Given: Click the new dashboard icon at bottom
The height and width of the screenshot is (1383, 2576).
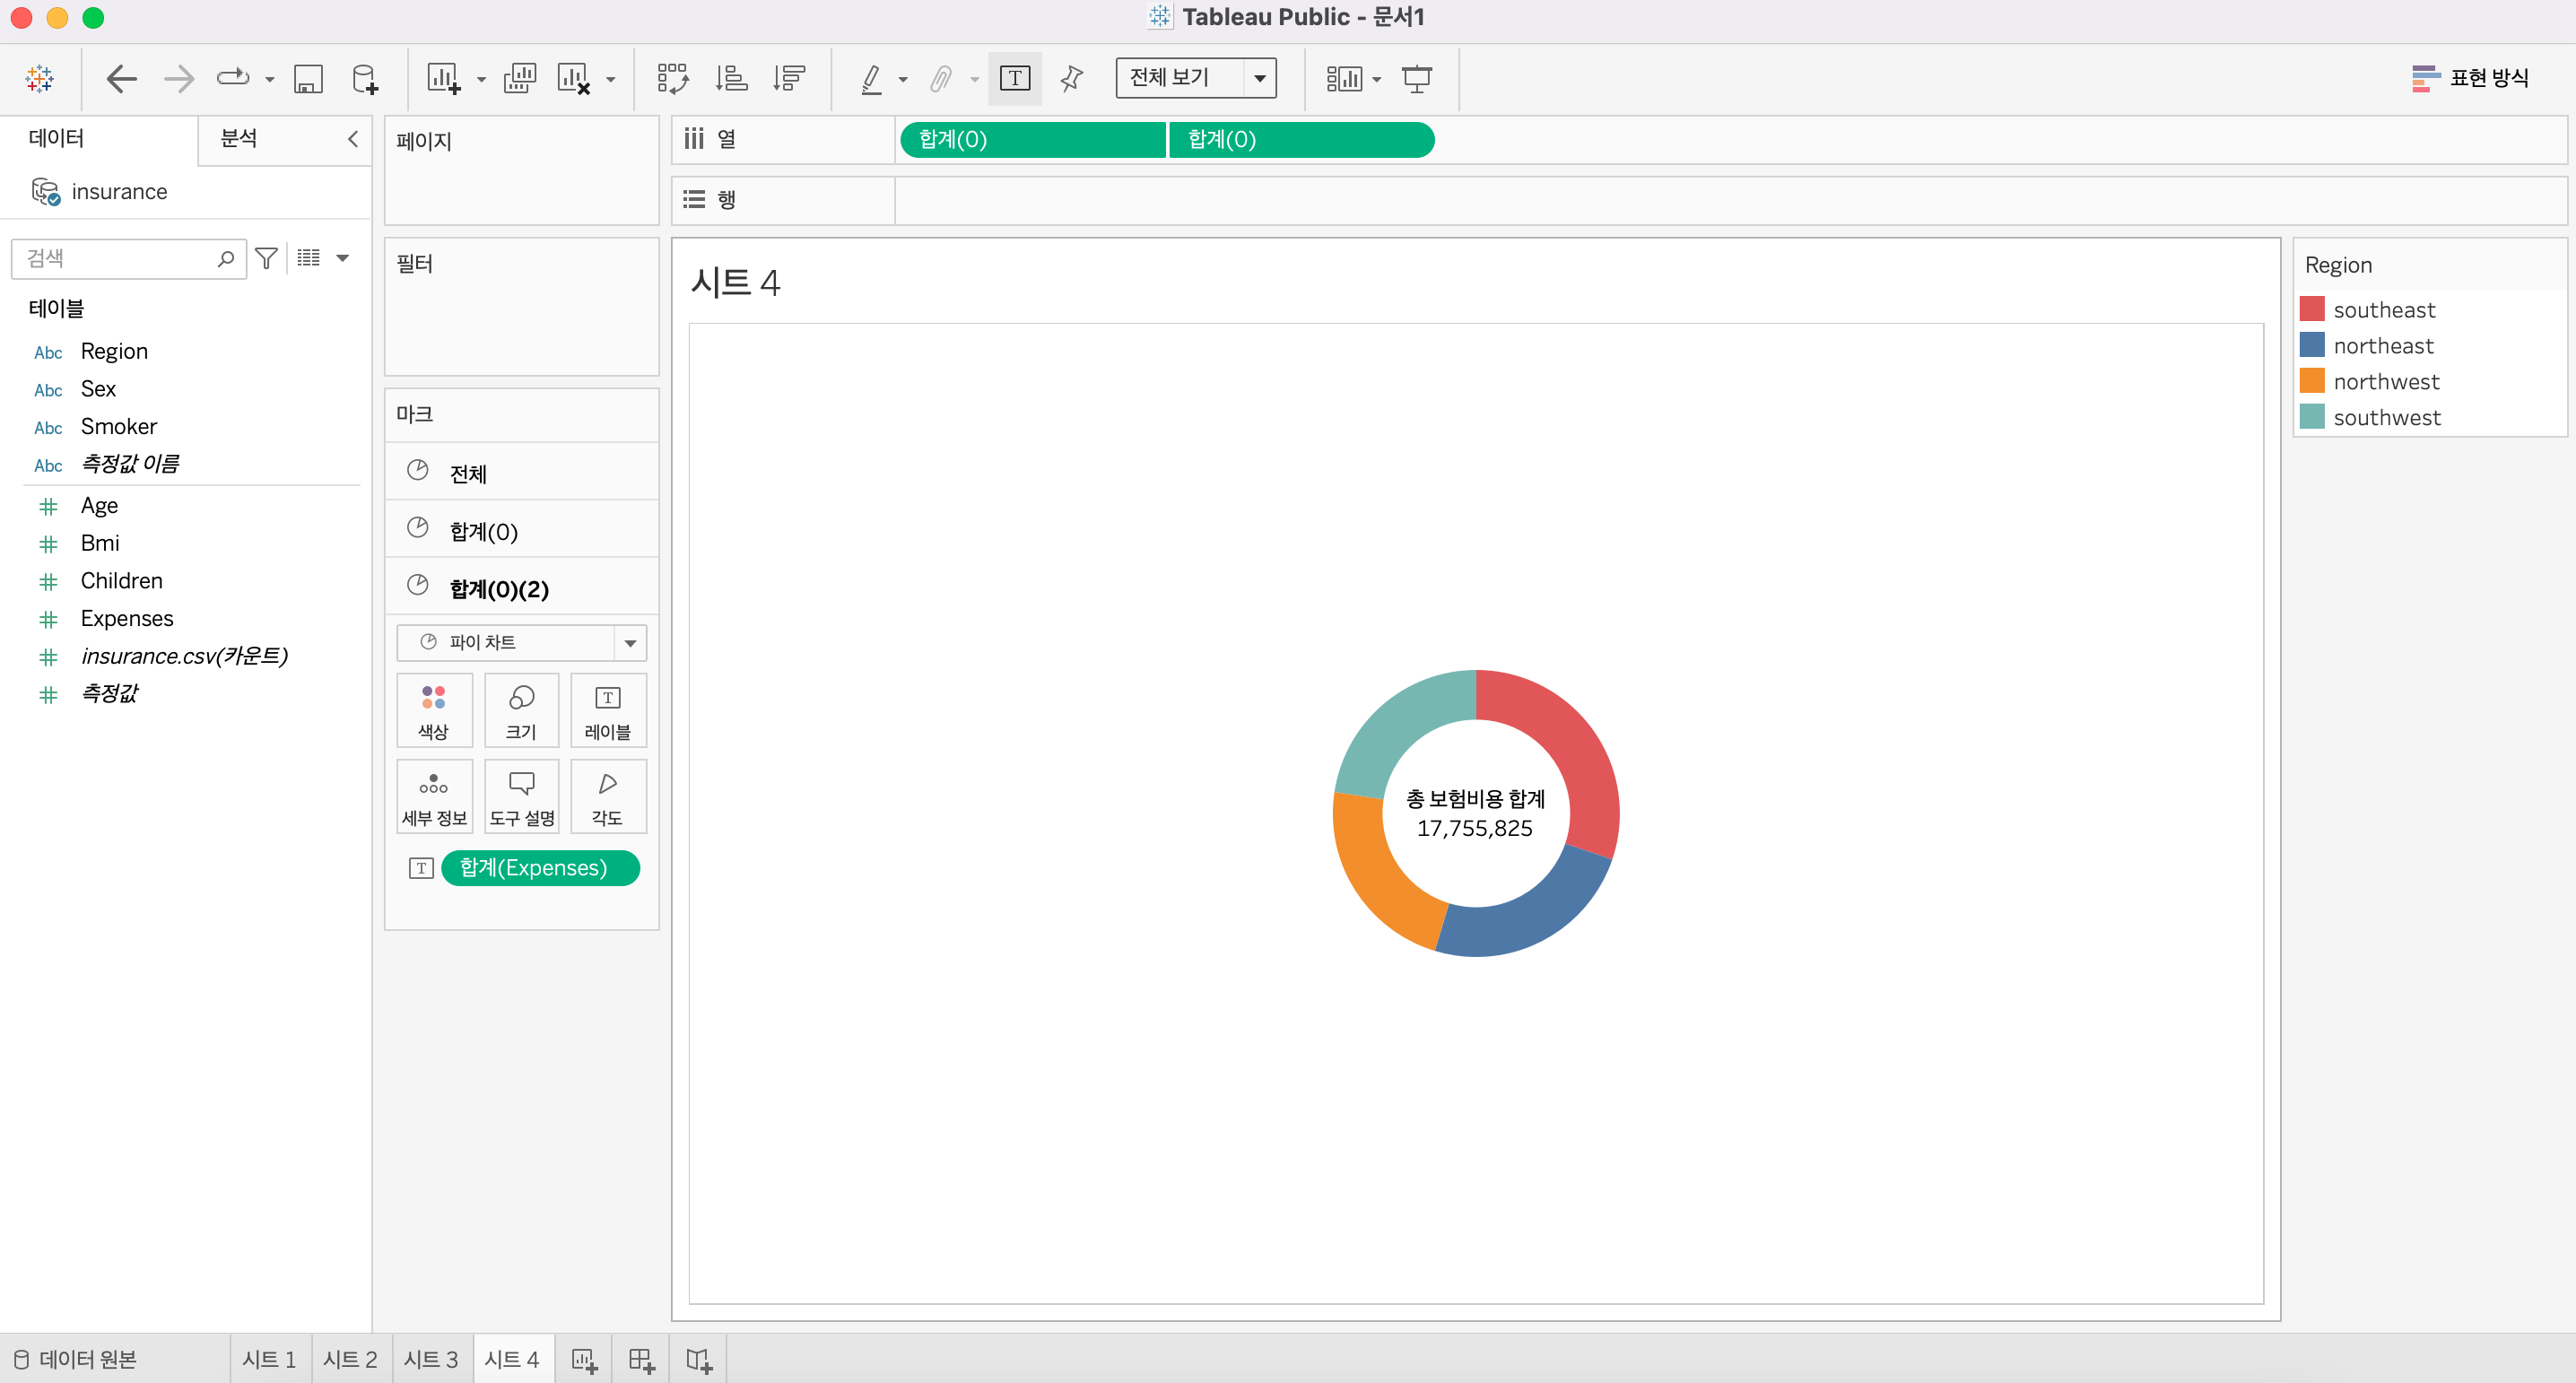Looking at the screenshot, I should [x=641, y=1359].
